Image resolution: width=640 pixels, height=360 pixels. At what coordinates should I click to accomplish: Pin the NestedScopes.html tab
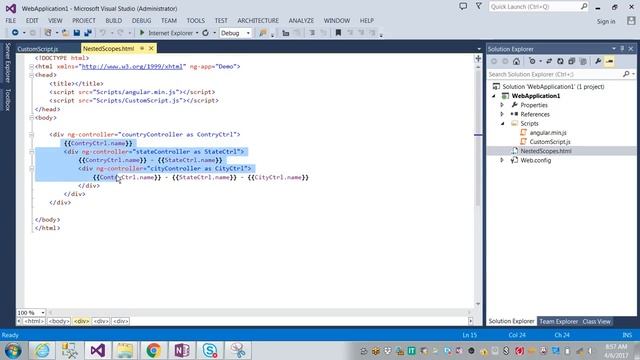point(142,49)
